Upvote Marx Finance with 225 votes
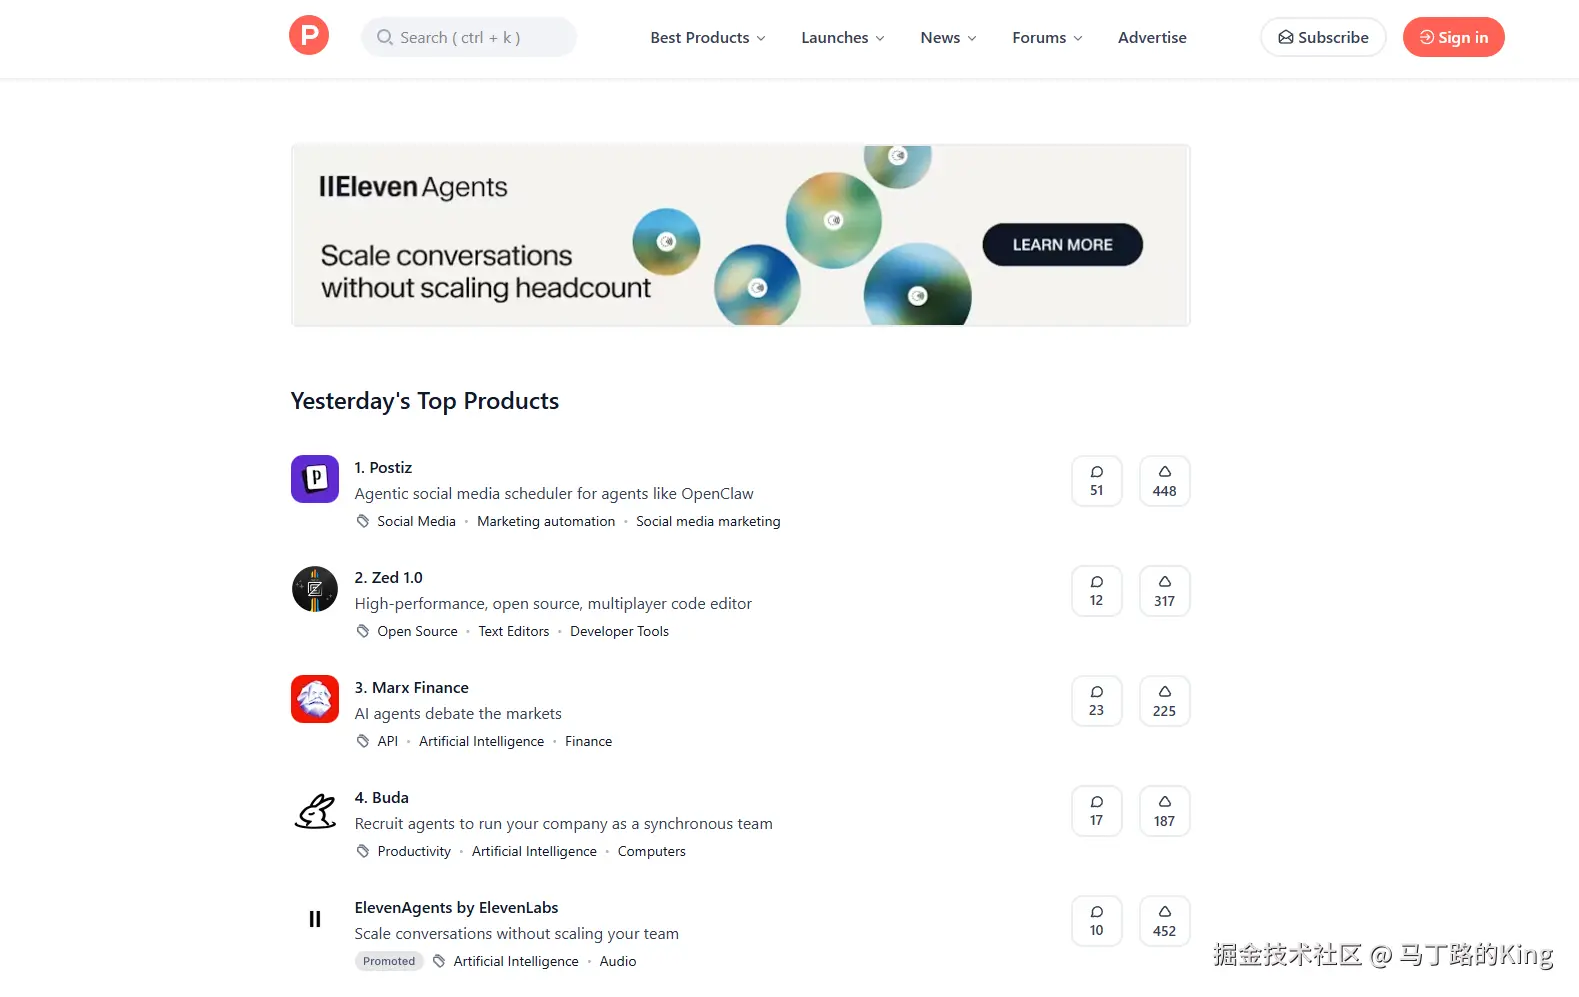 [1164, 701]
